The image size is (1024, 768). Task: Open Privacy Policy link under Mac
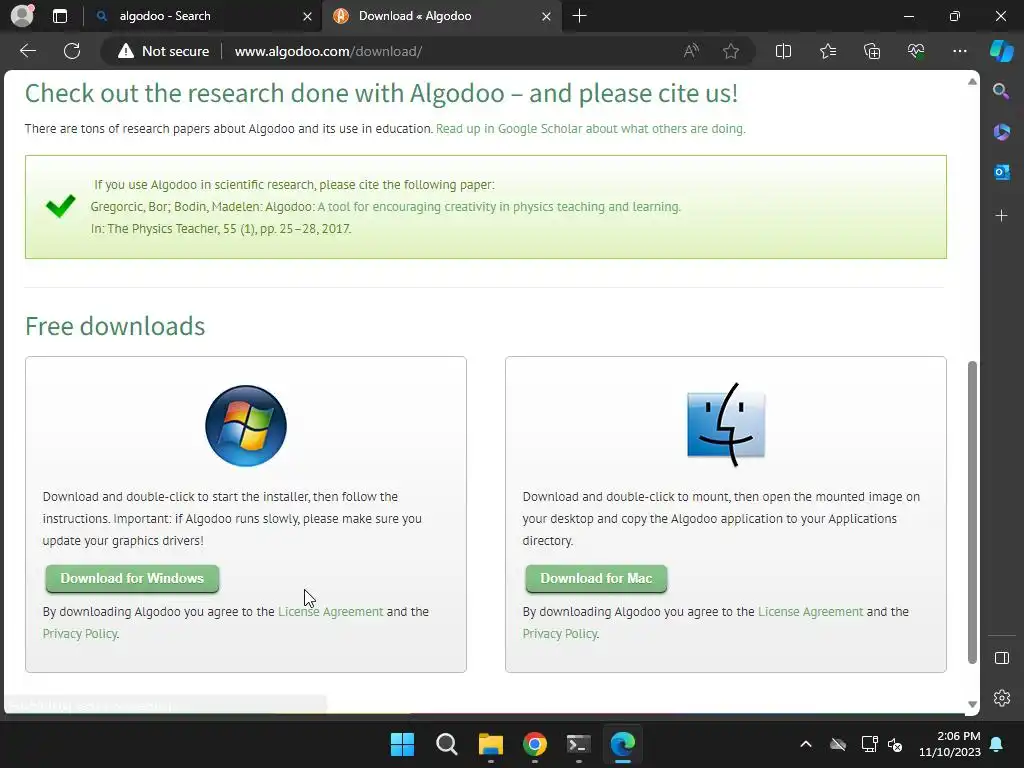[560, 633]
